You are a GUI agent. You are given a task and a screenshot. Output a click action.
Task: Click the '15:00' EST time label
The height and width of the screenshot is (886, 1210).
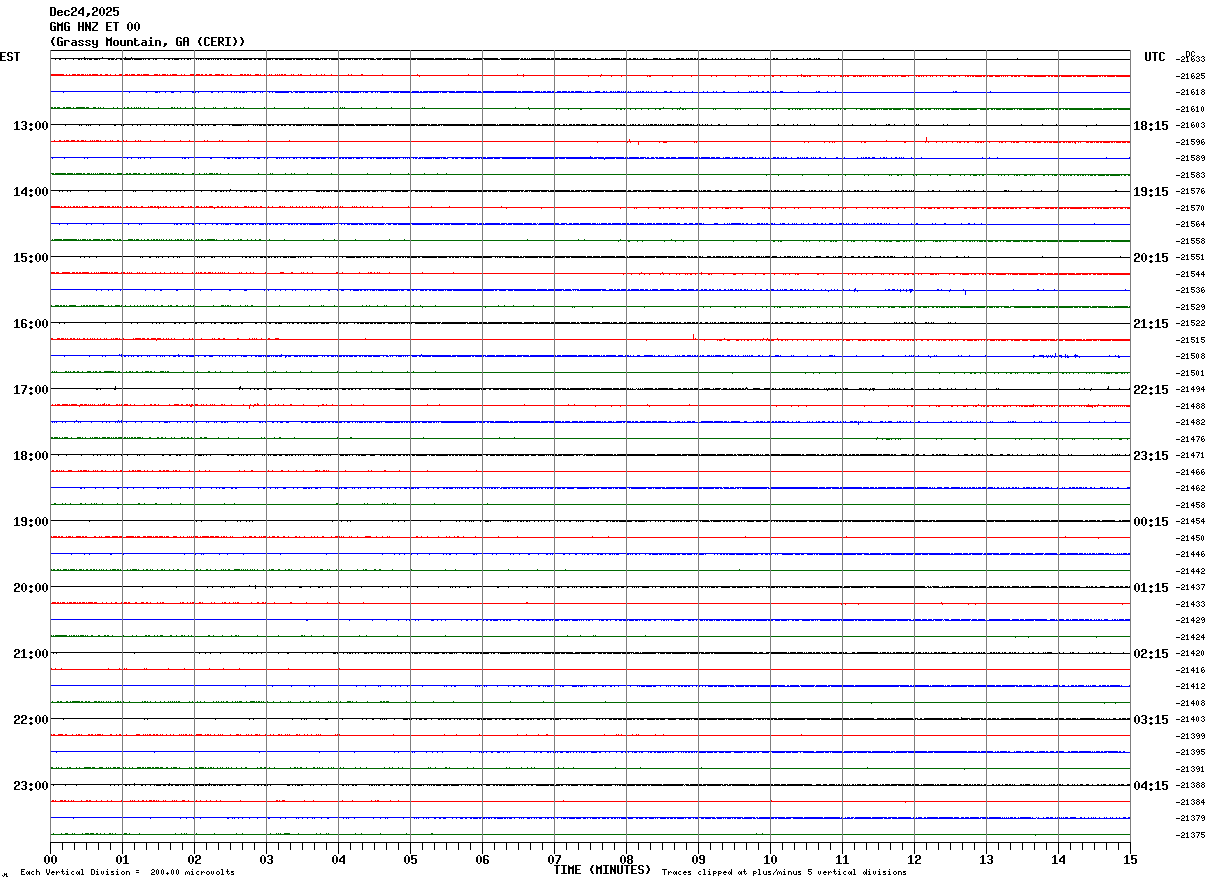[x=30, y=258]
